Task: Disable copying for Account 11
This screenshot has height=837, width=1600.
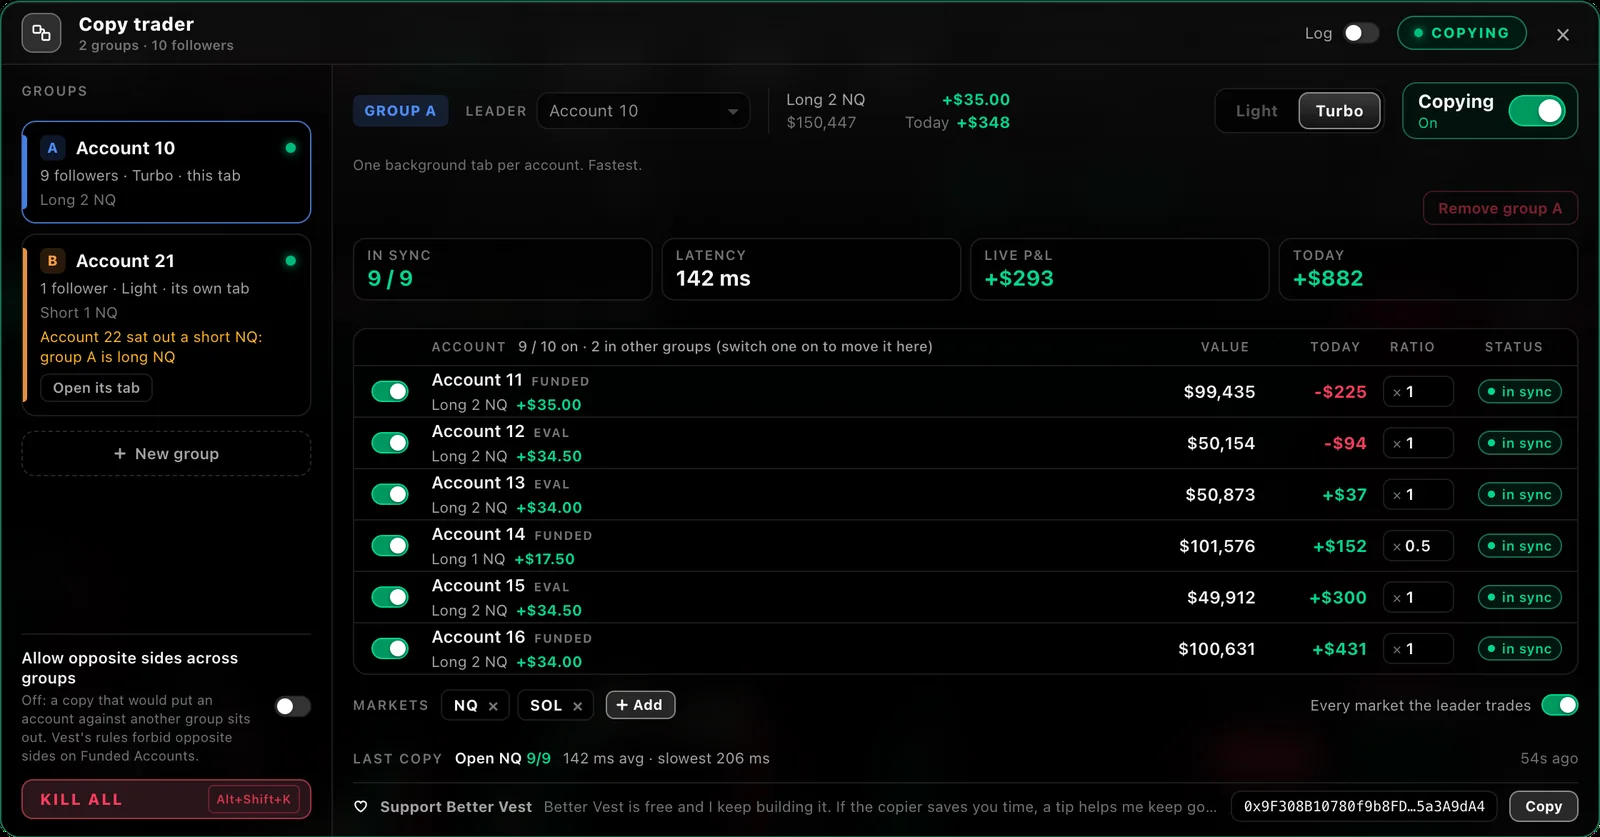Action: pyautogui.click(x=390, y=392)
